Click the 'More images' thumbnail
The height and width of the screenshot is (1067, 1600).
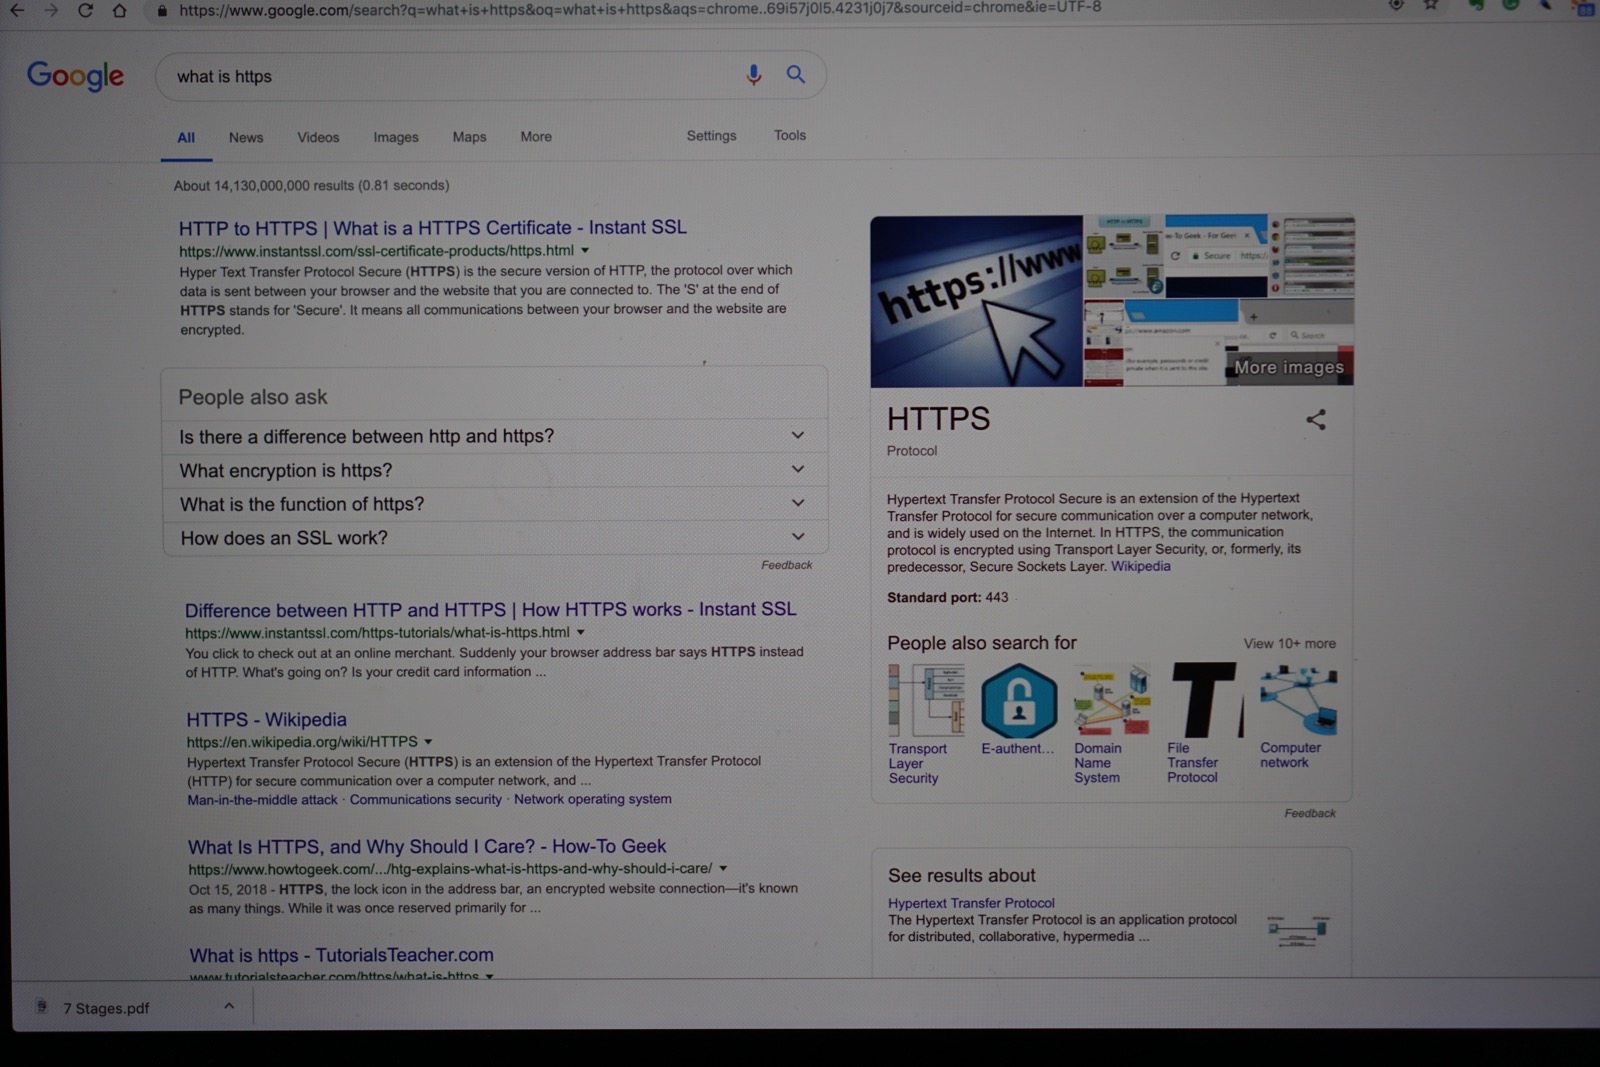(1288, 367)
